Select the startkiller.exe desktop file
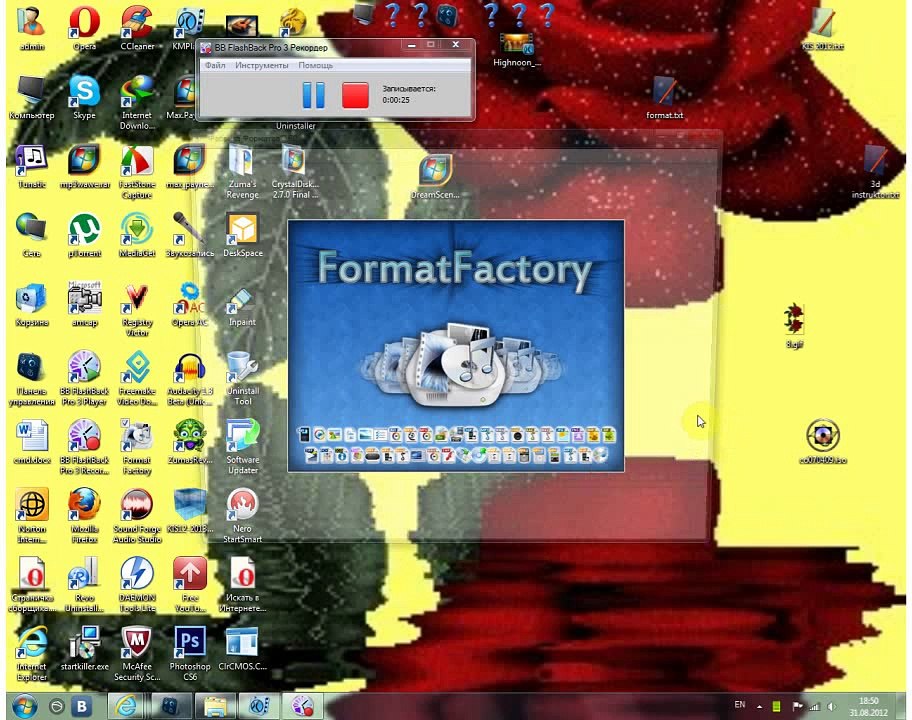 click(x=84, y=650)
